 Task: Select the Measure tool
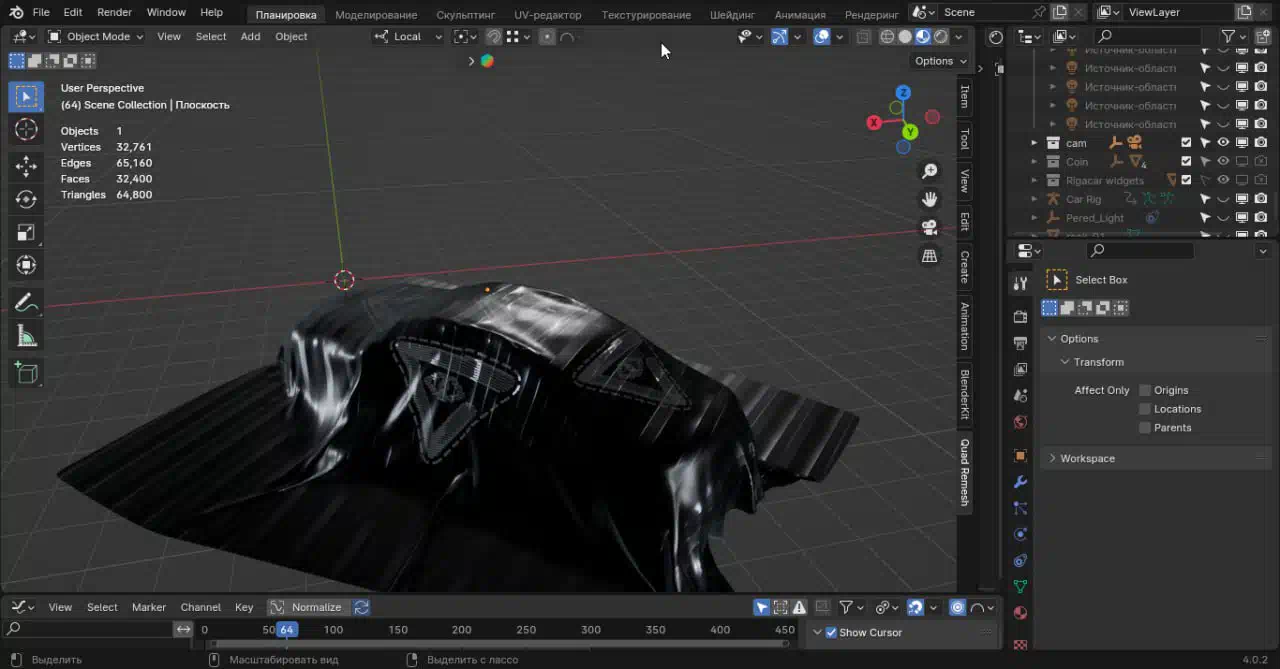coord(26,337)
